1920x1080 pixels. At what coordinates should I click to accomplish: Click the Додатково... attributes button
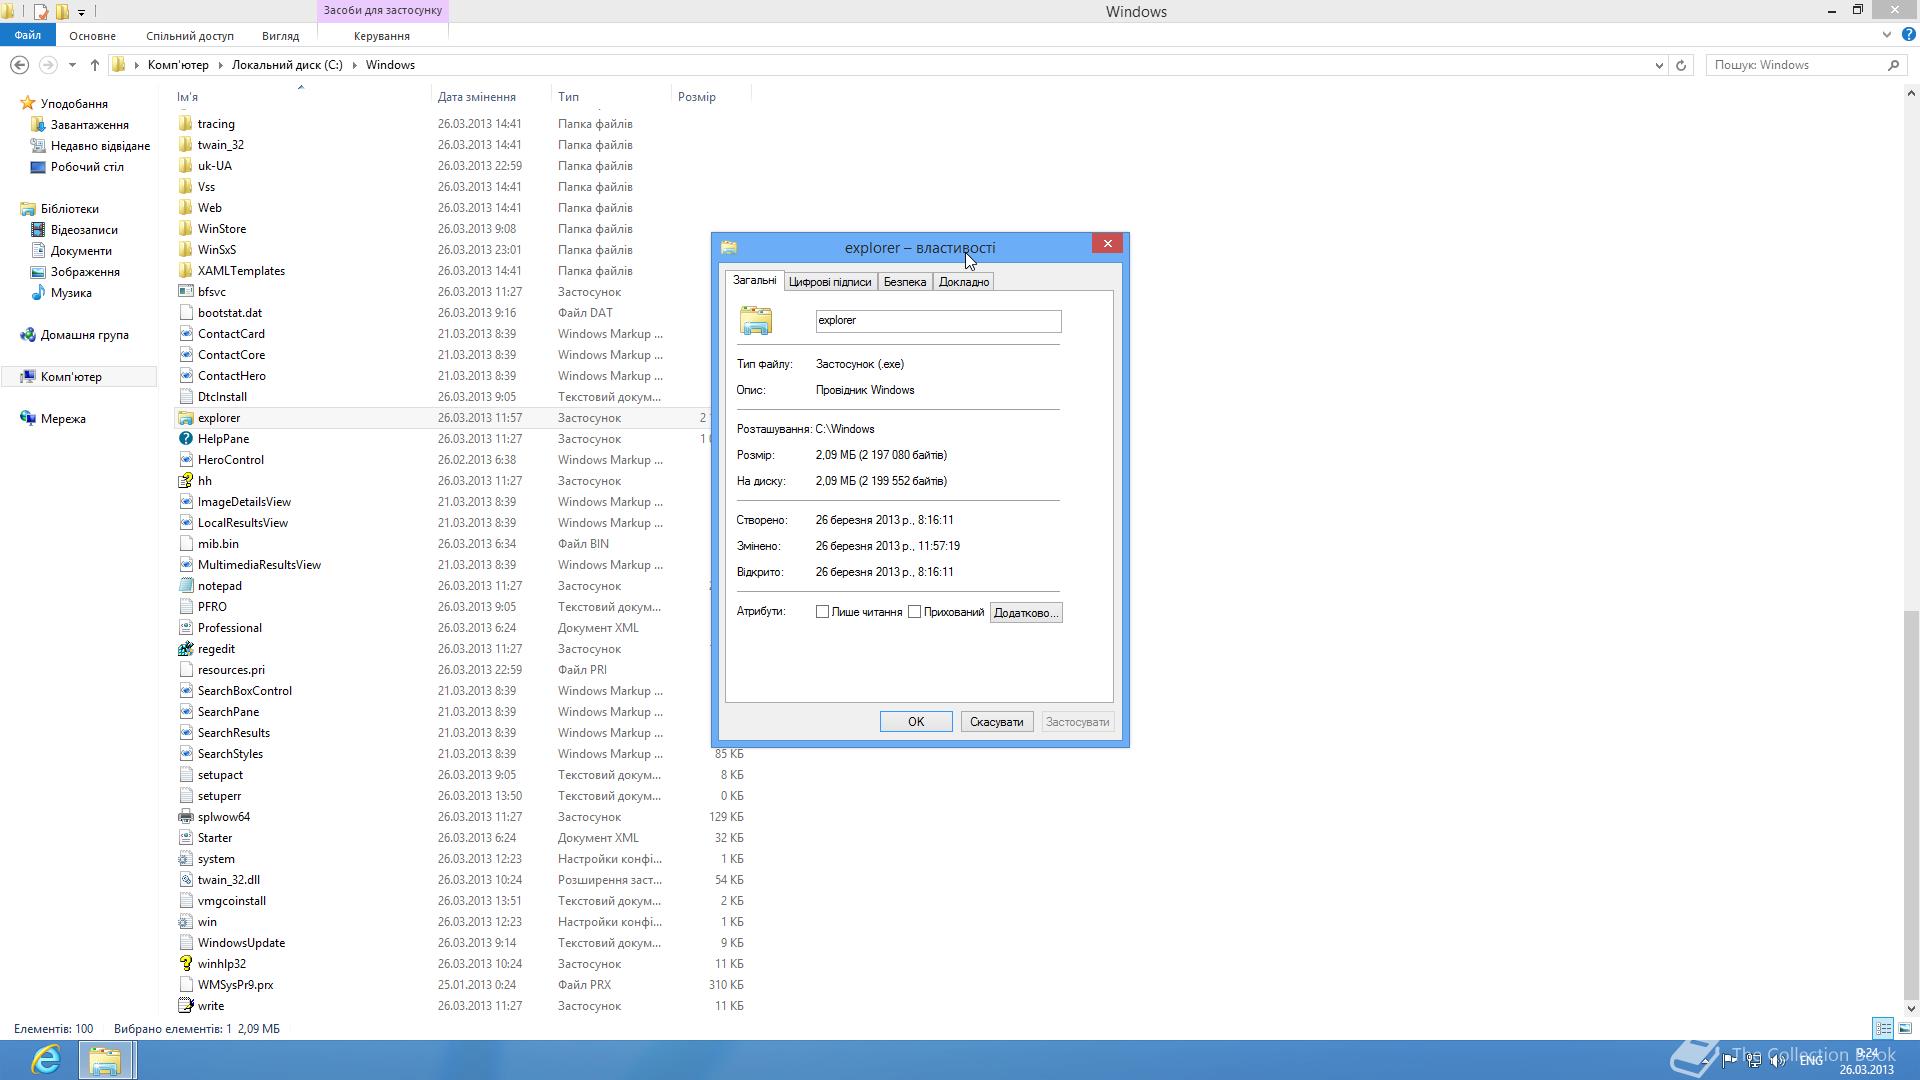click(x=1026, y=613)
